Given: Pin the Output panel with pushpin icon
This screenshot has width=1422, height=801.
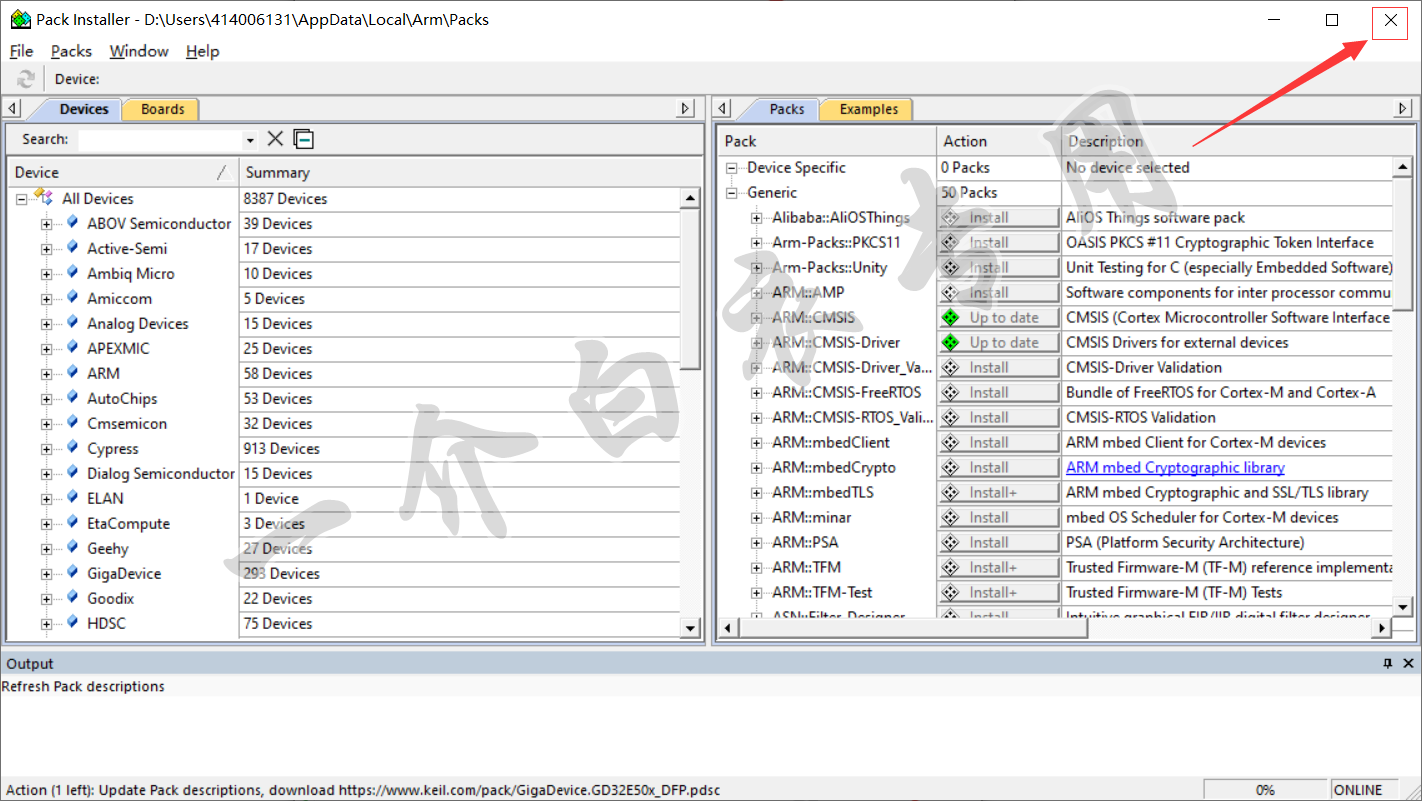Looking at the screenshot, I should [1388, 663].
